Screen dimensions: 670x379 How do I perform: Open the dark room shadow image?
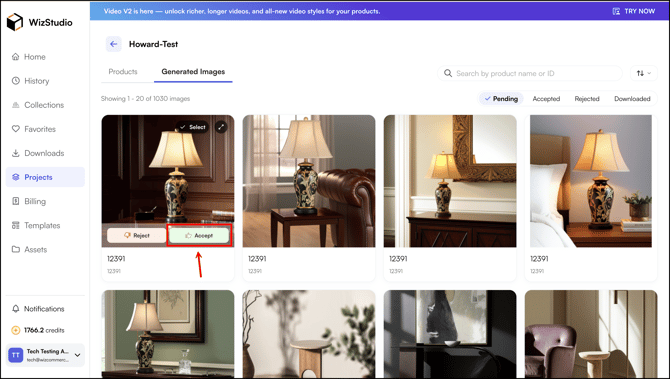pos(450,334)
